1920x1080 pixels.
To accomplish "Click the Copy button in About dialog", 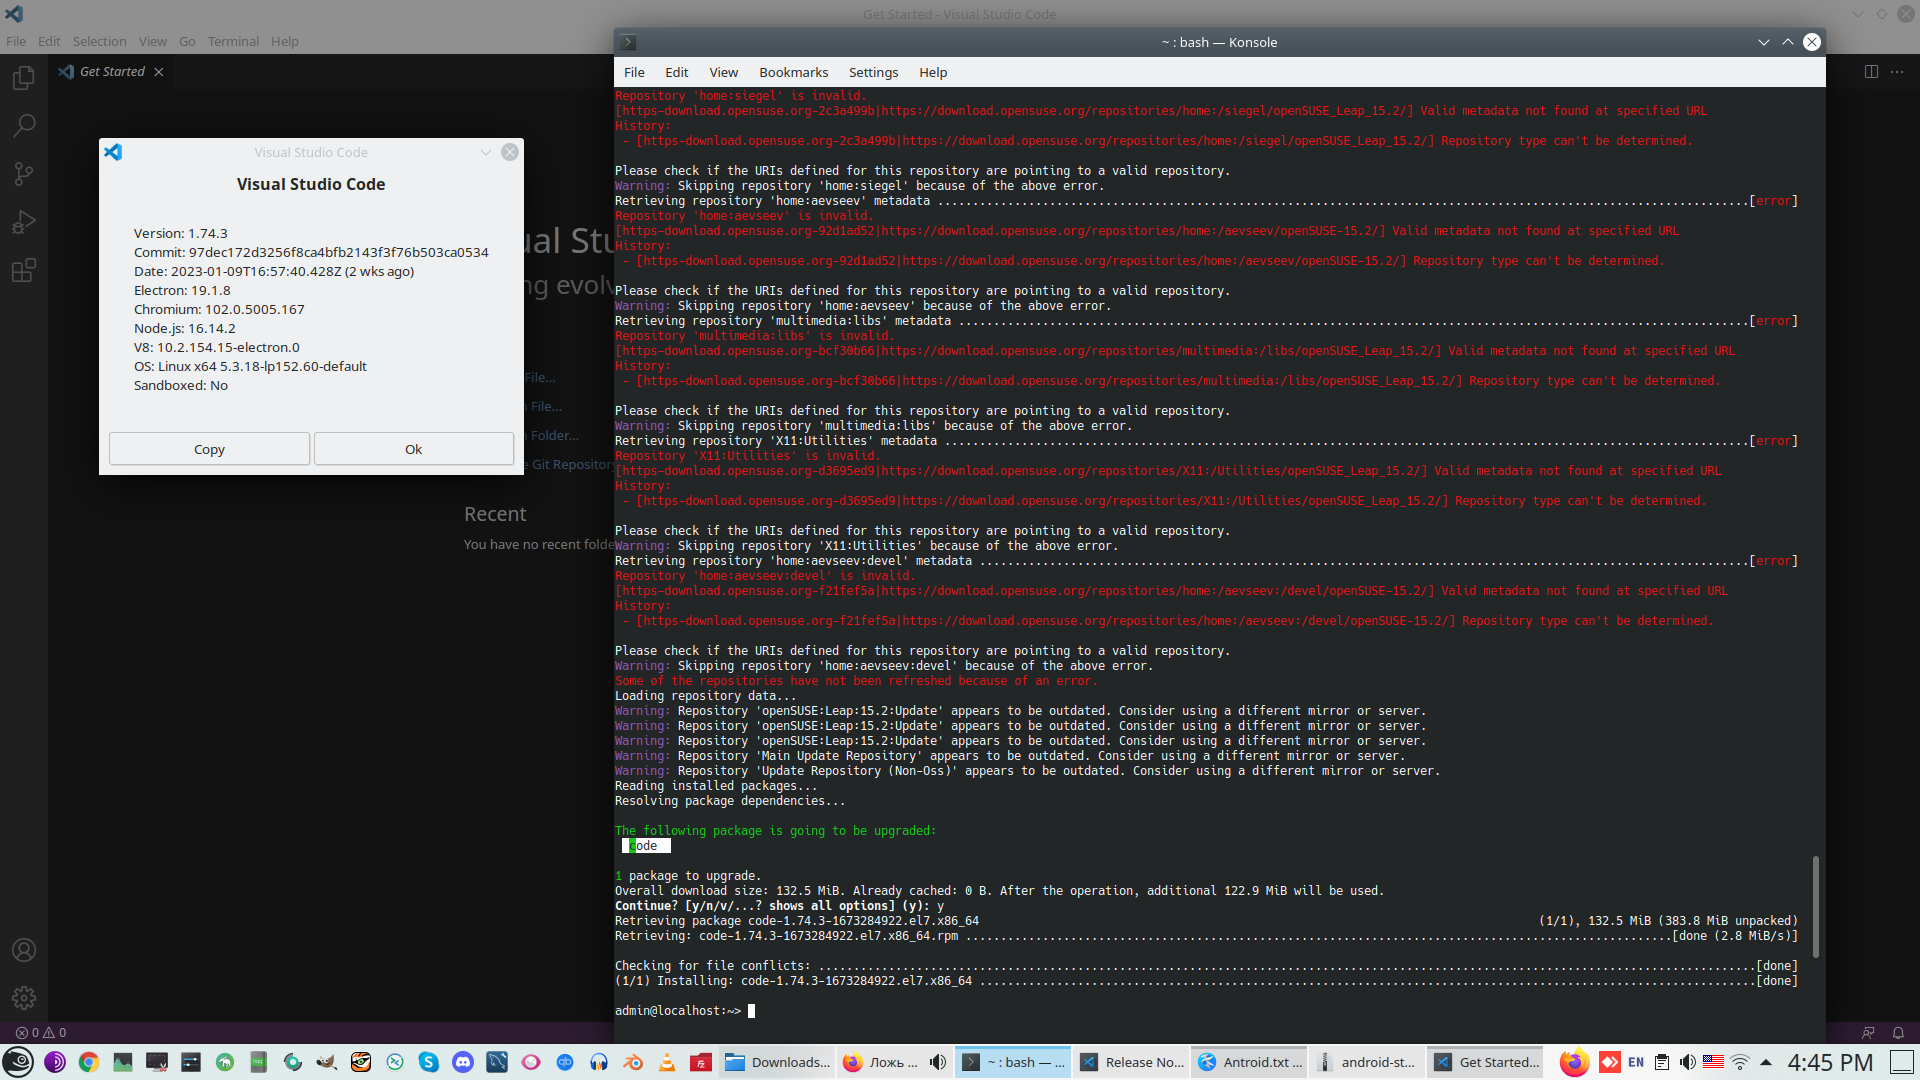I will pos(209,449).
